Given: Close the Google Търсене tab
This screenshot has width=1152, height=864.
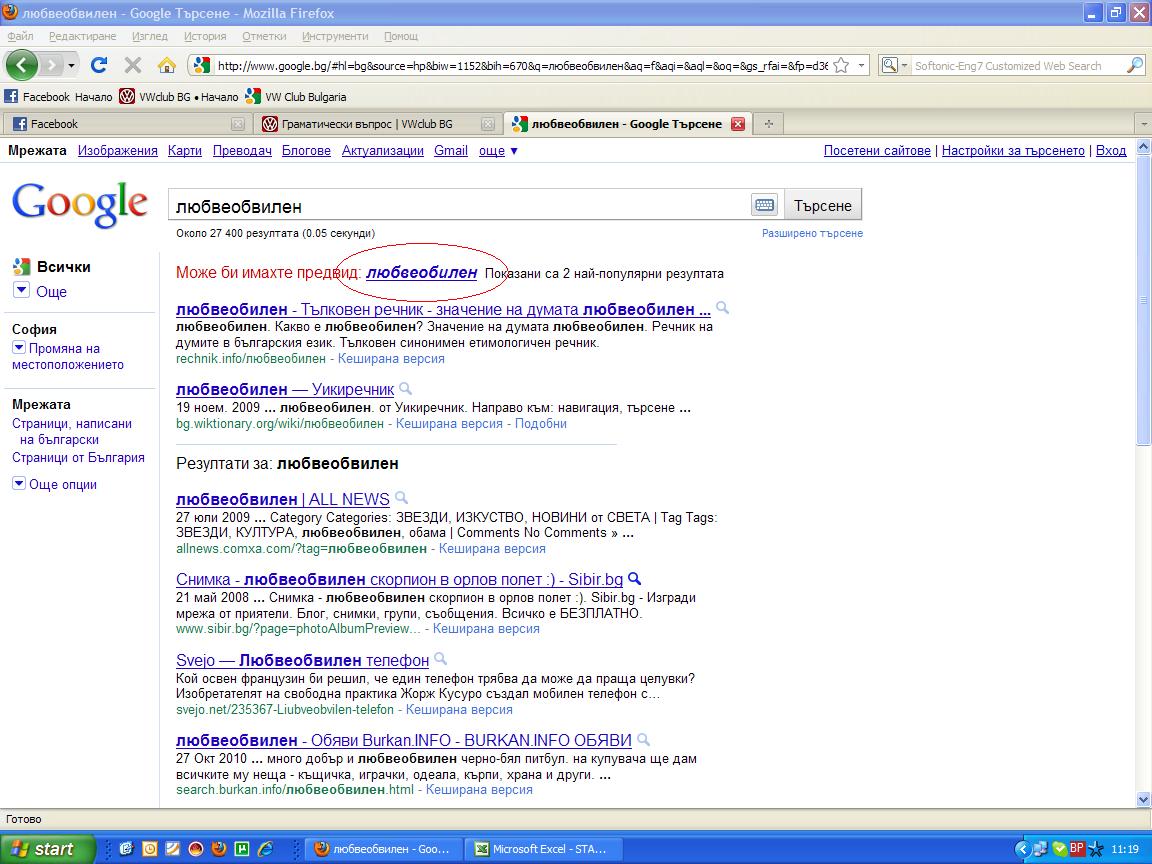Looking at the screenshot, I should point(738,124).
